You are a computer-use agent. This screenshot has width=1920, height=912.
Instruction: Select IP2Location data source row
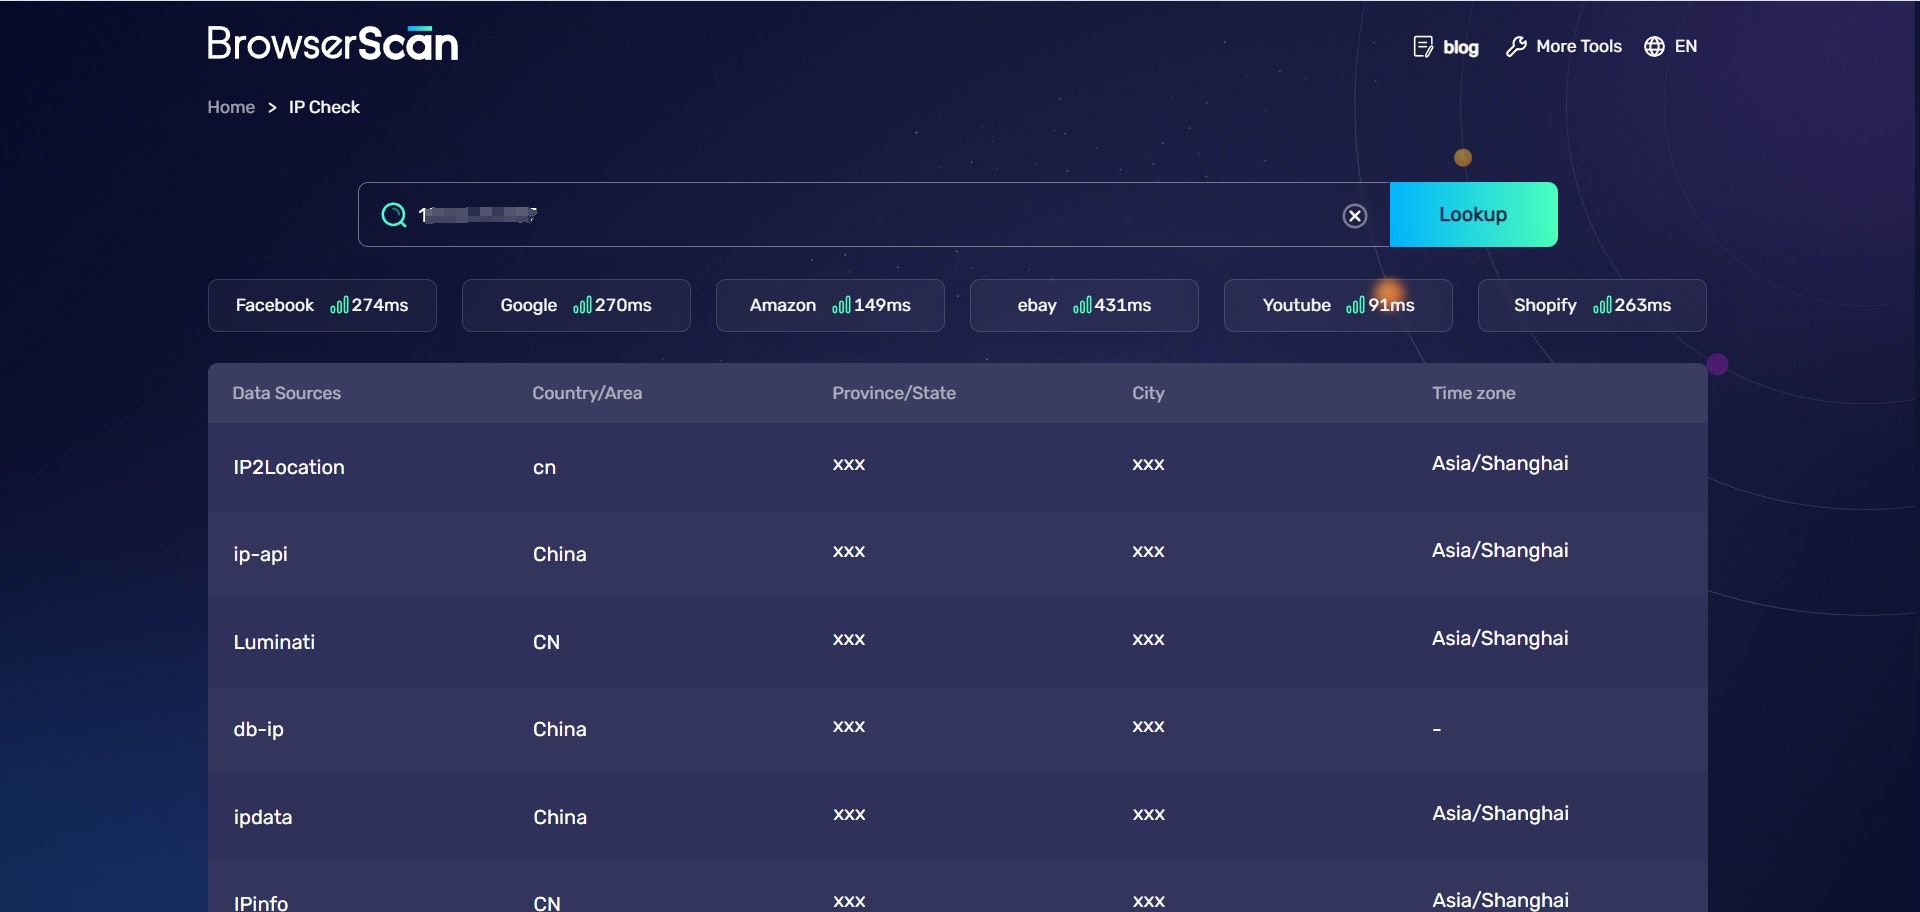pyautogui.click(x=957, y=466)
